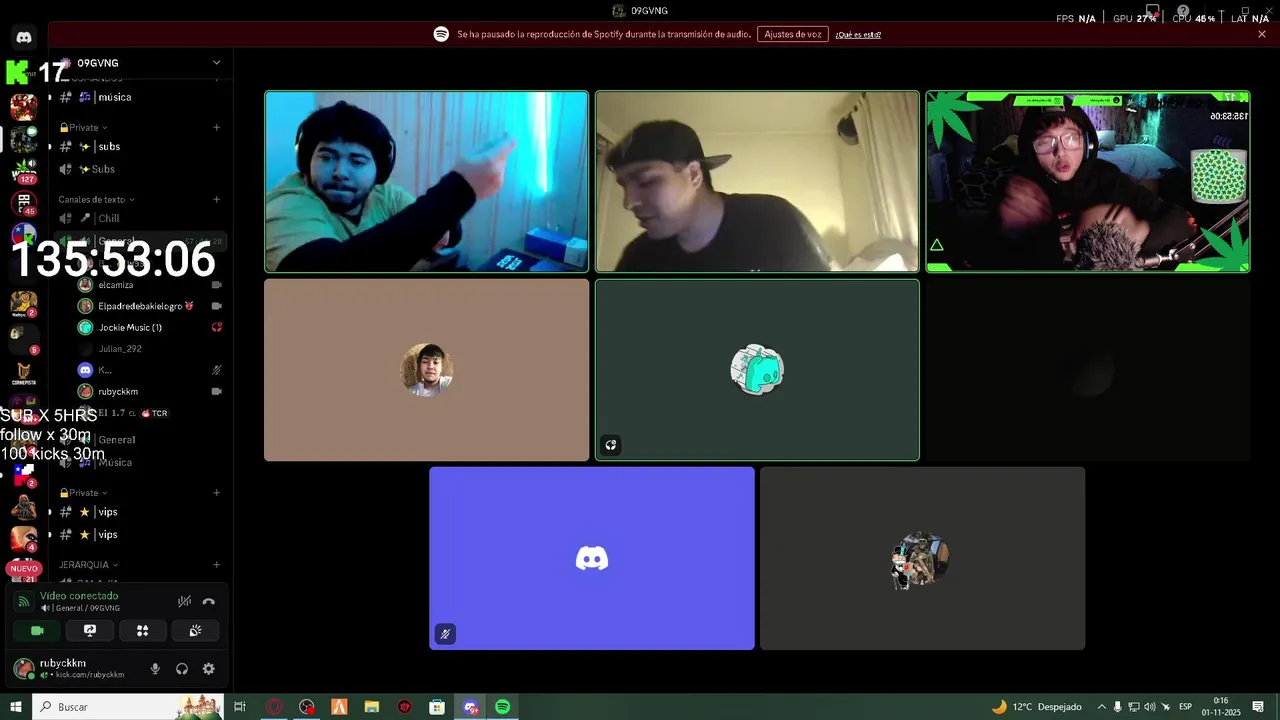Open música text channel
The image size is (1280, 720).
140,97
